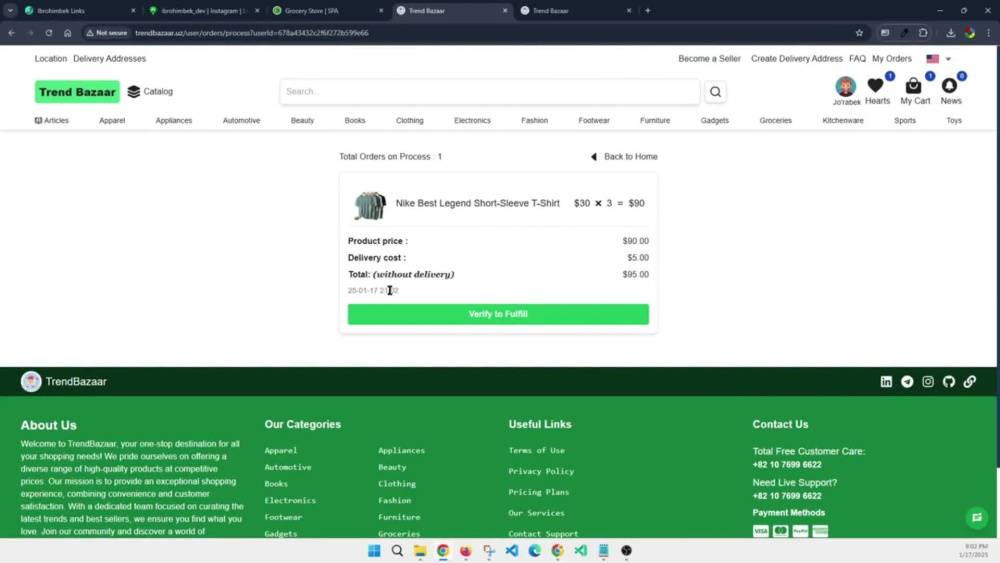The image size is (1000, 563).
Task: Select the Groceries category in navbar
Action: [x=776, y=121]
